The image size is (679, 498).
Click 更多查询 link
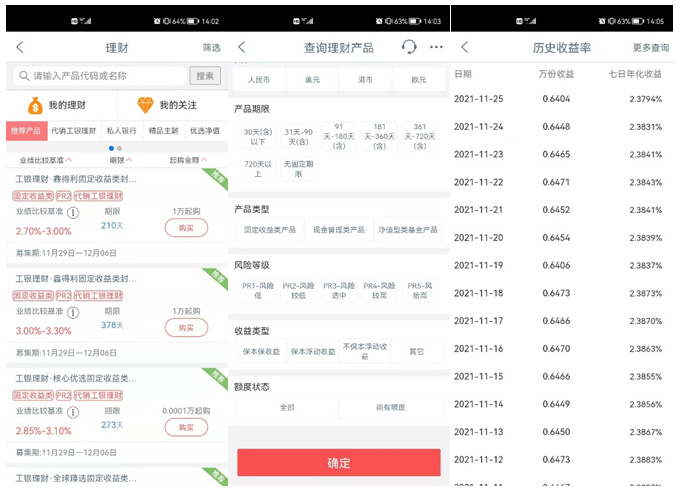coord(650,48)
